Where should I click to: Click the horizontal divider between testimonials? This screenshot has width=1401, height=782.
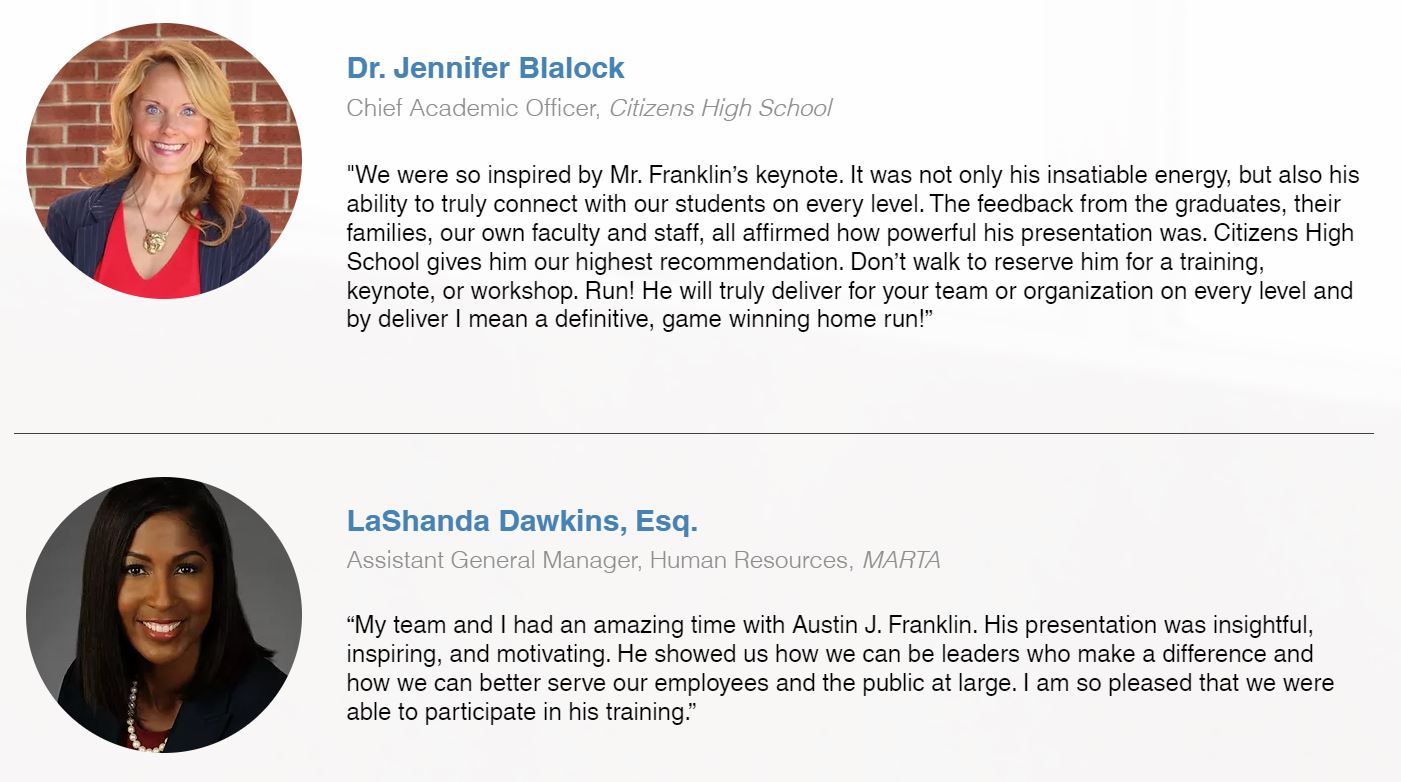click(x=693, y=433)
